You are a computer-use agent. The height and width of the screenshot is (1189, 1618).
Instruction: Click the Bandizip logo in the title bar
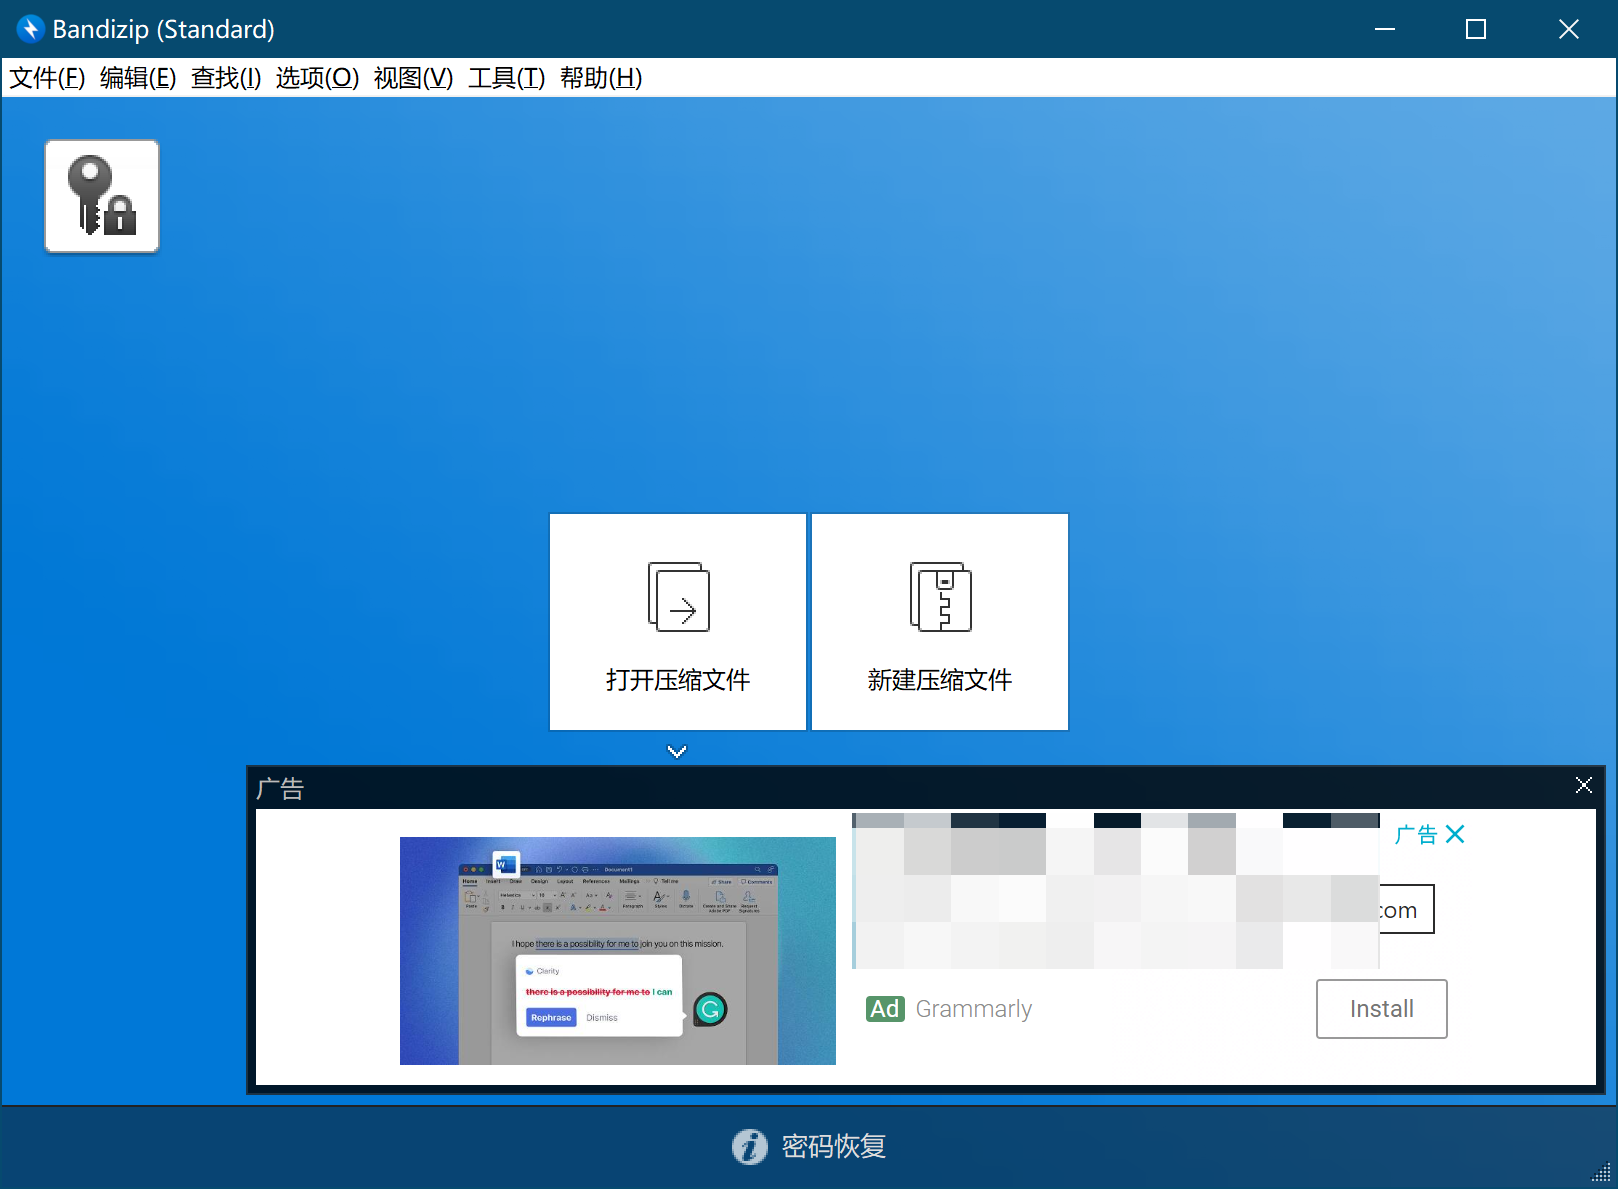point(30,29)
